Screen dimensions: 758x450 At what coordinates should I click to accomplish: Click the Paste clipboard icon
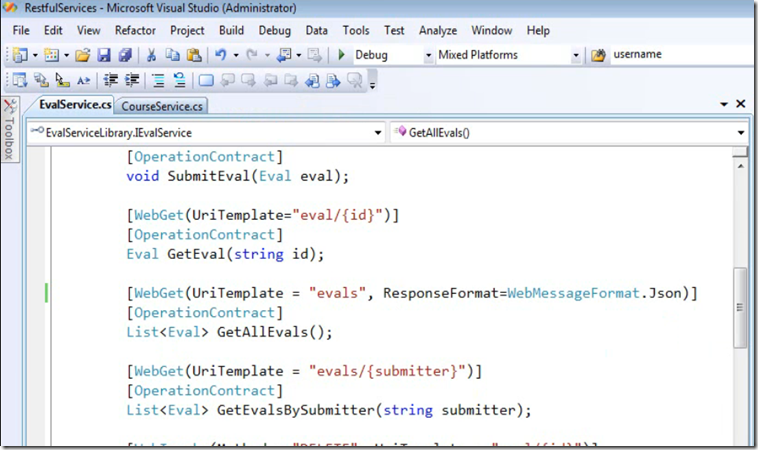click(x=194, y=55)
